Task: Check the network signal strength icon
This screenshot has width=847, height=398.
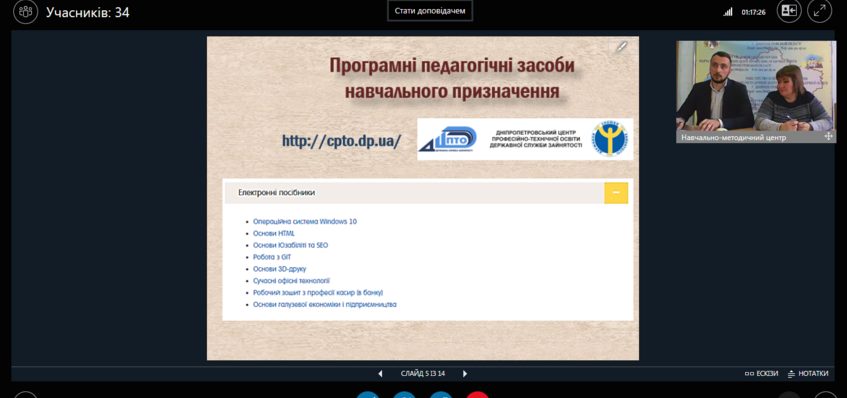Action: [728, 12]
